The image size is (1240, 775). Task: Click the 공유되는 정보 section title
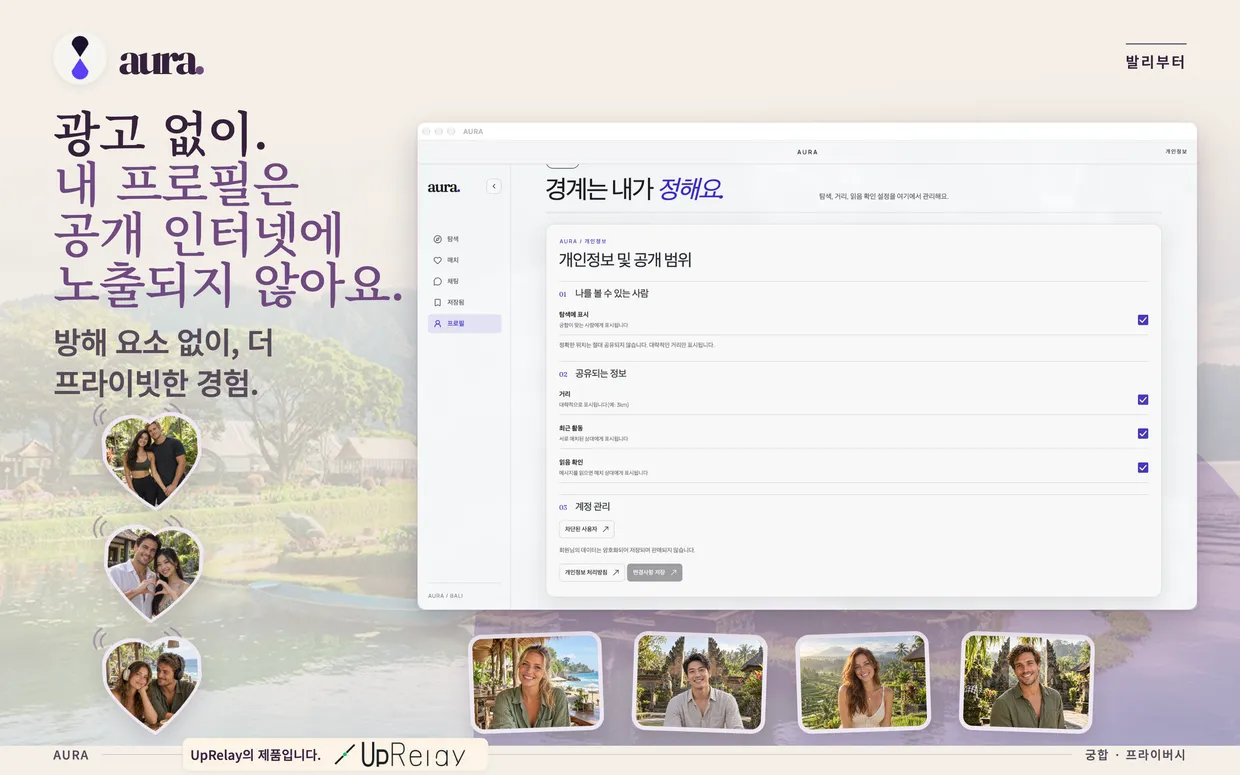(x=601, y=374)
